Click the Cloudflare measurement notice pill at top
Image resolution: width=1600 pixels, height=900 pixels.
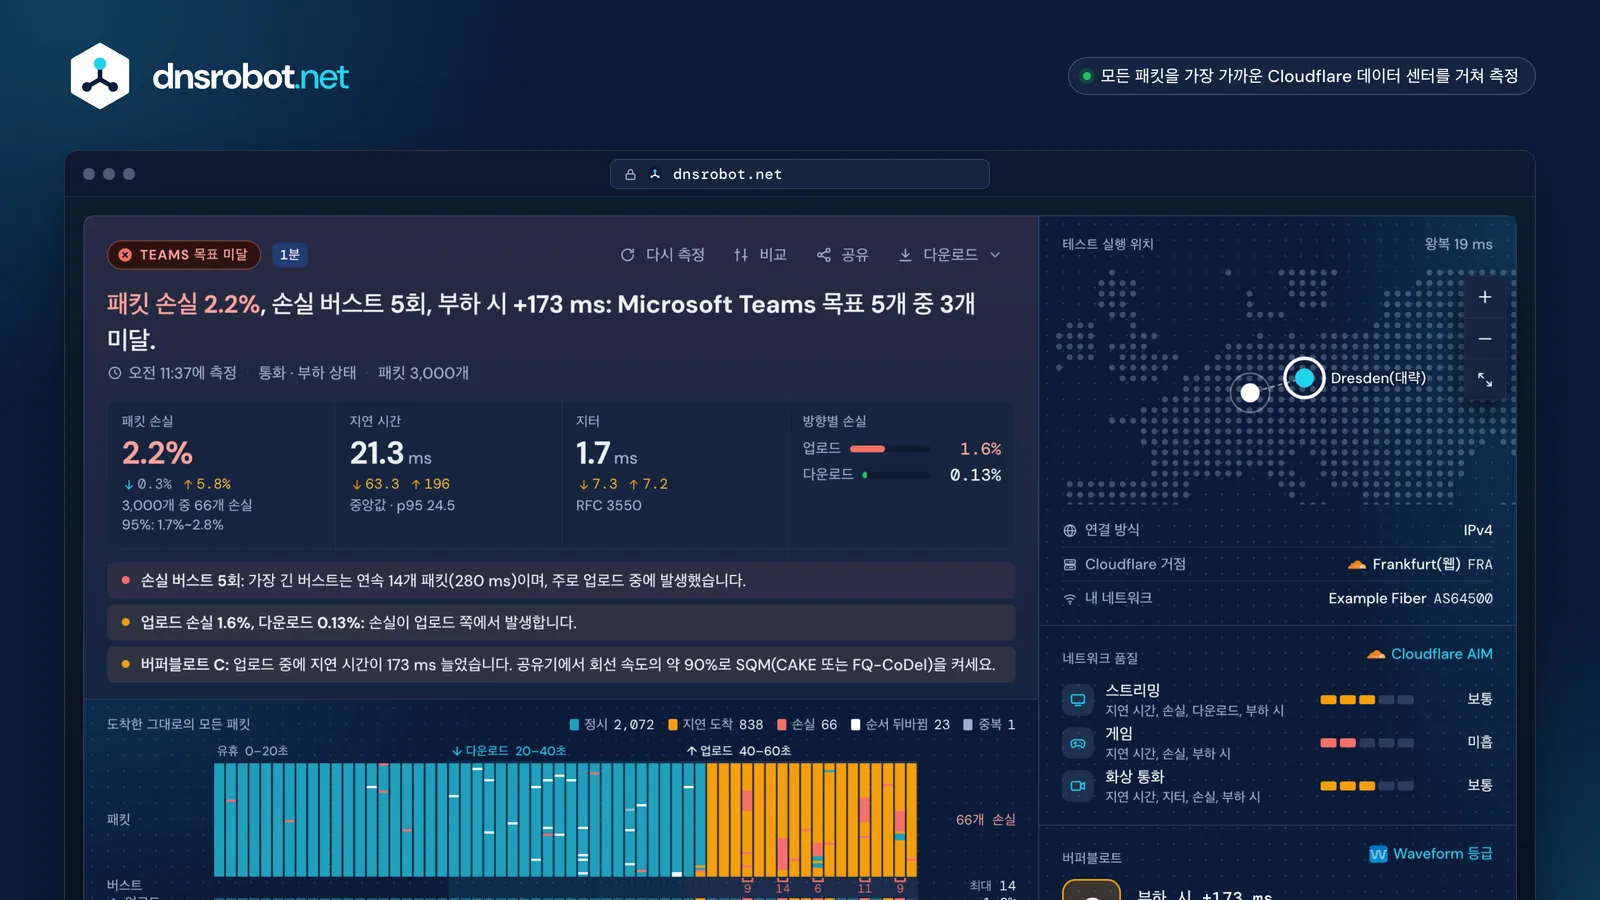coord(1301,76)
